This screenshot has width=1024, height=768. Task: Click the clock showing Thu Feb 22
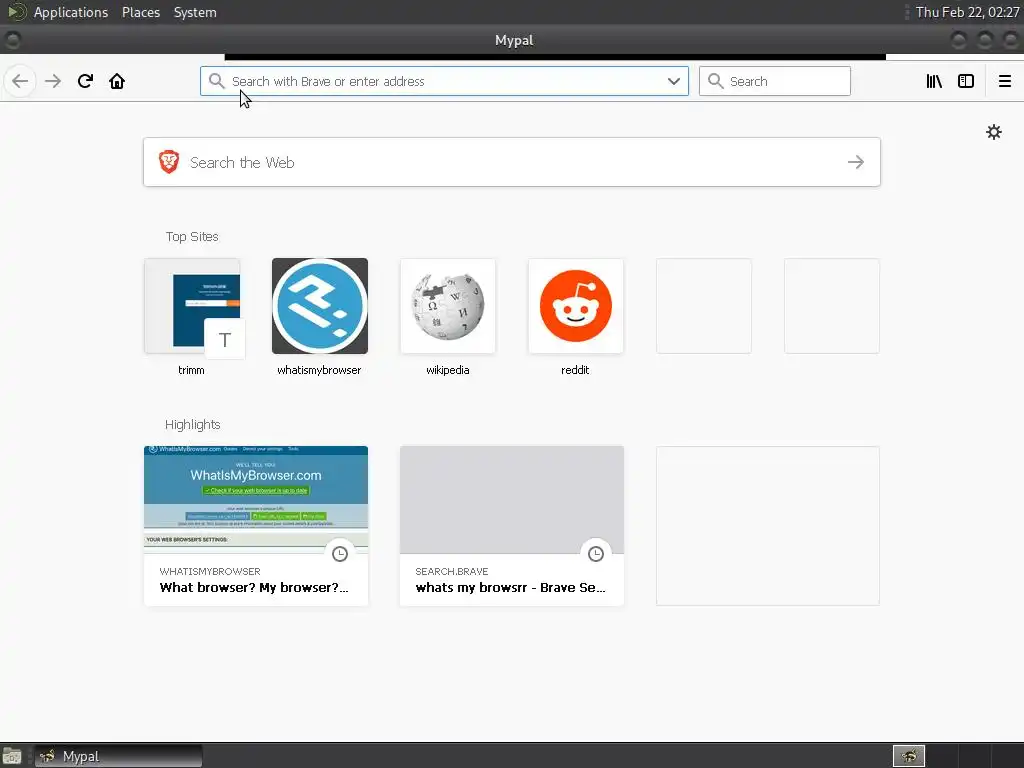[x=967, y=12]
